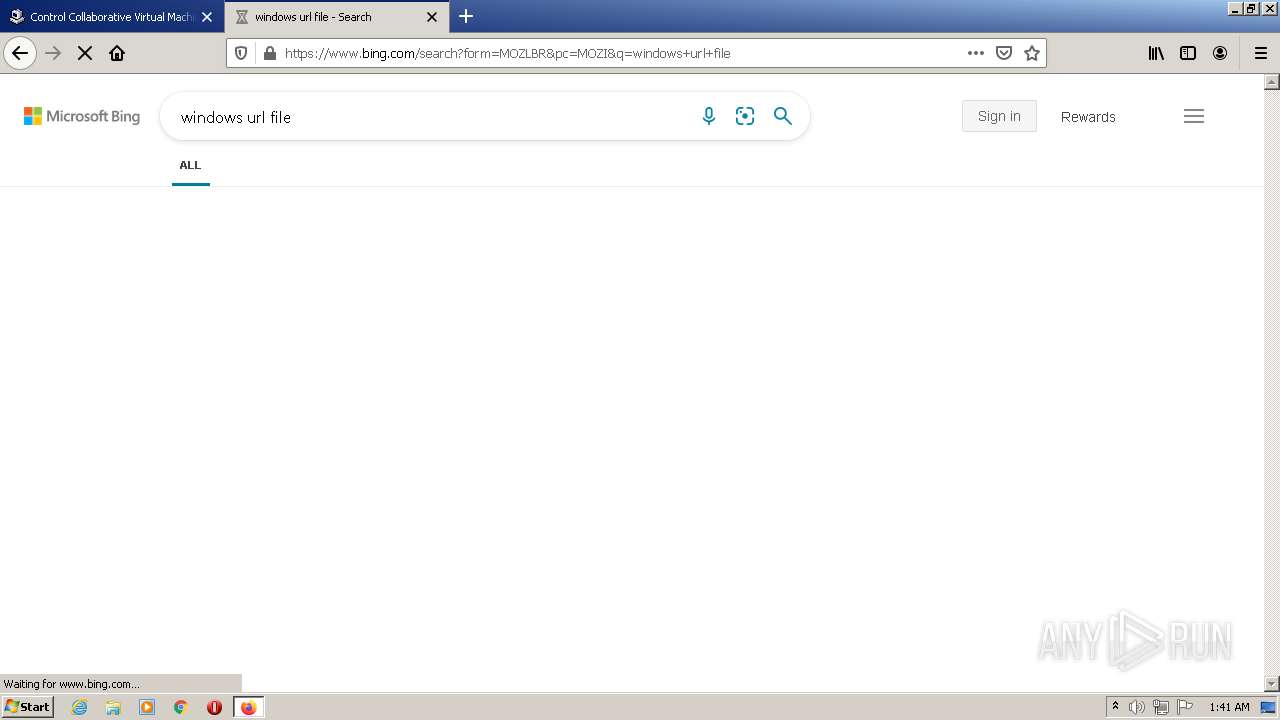1280x720 pixels.
Task: Stop loading the page
Action: [85, 53]
